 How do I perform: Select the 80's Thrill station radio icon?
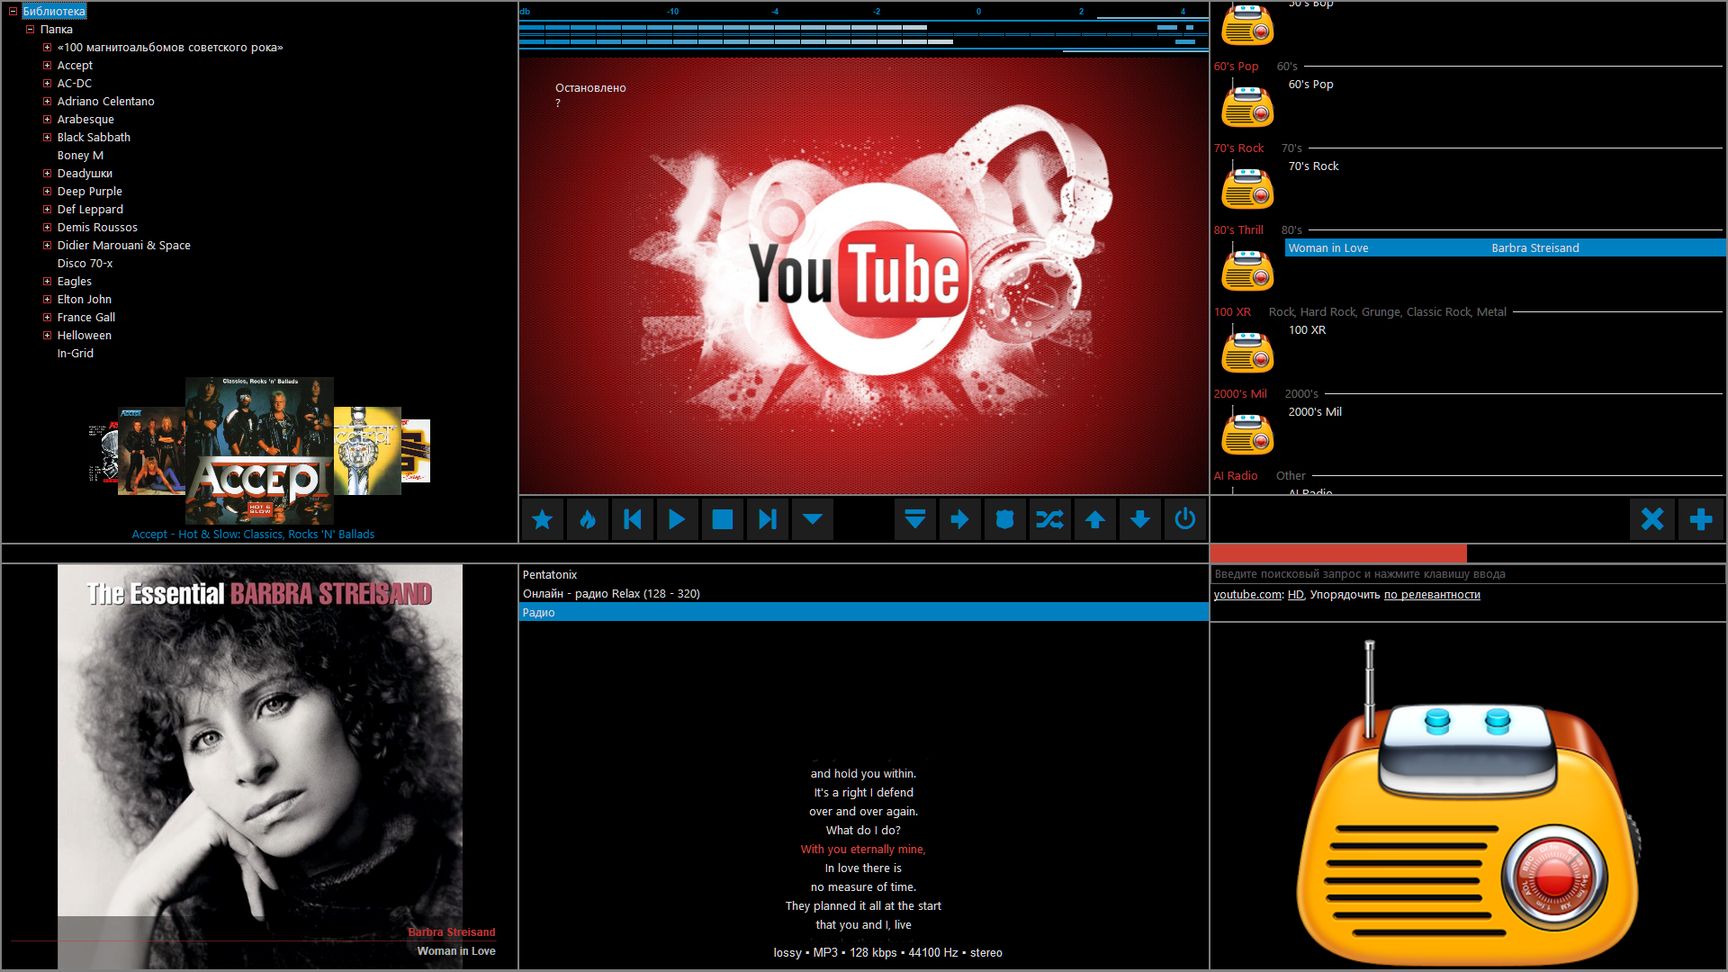tap(1248, 269)
